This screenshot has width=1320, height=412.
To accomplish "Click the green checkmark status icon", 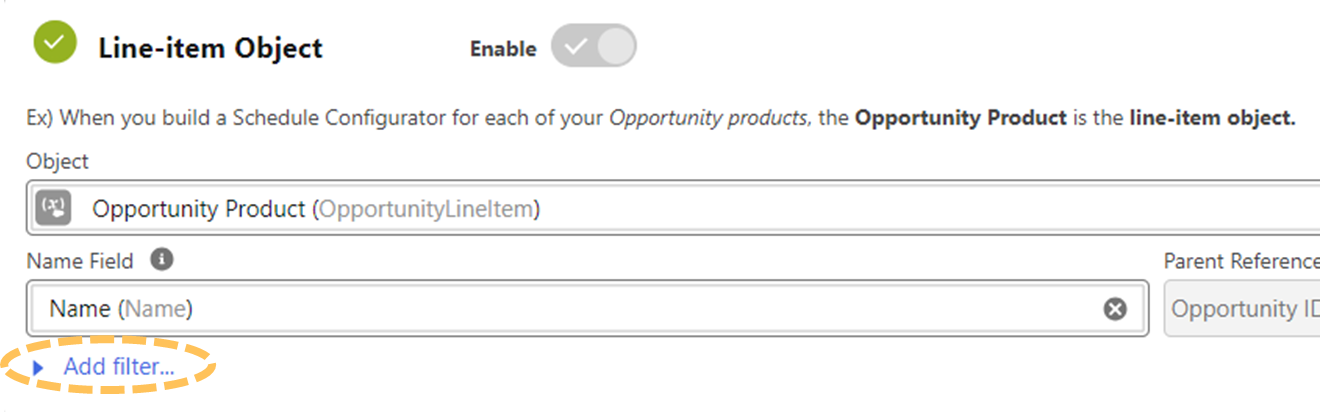I will coord(55,43).
